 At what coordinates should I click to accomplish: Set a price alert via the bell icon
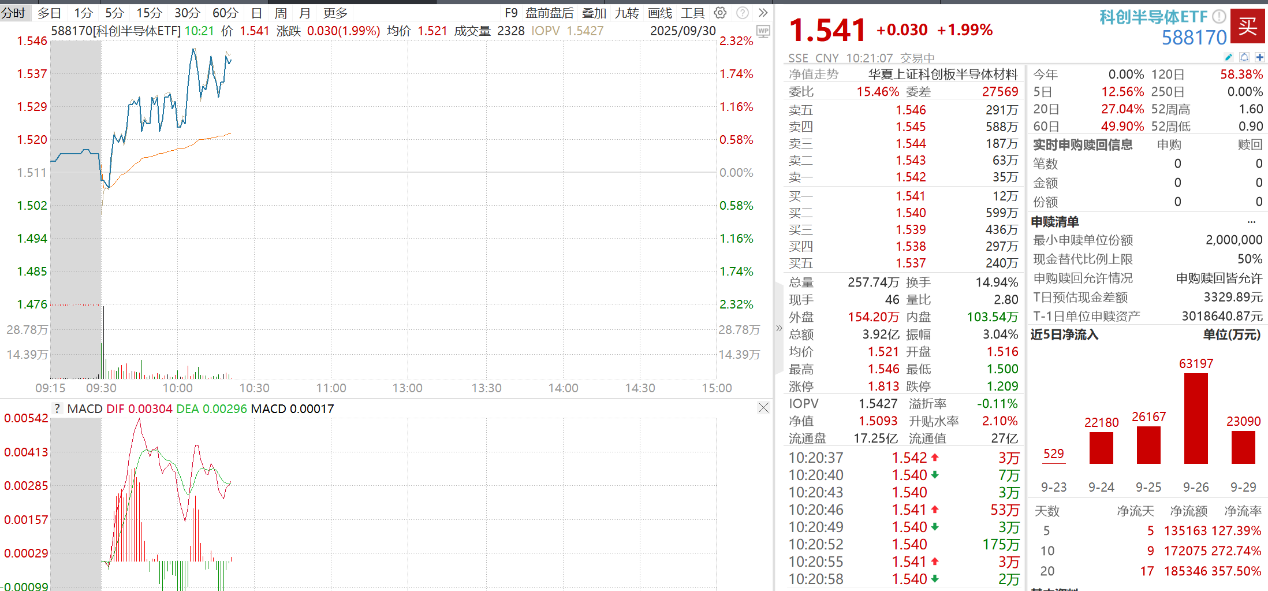click(1244, 57)
